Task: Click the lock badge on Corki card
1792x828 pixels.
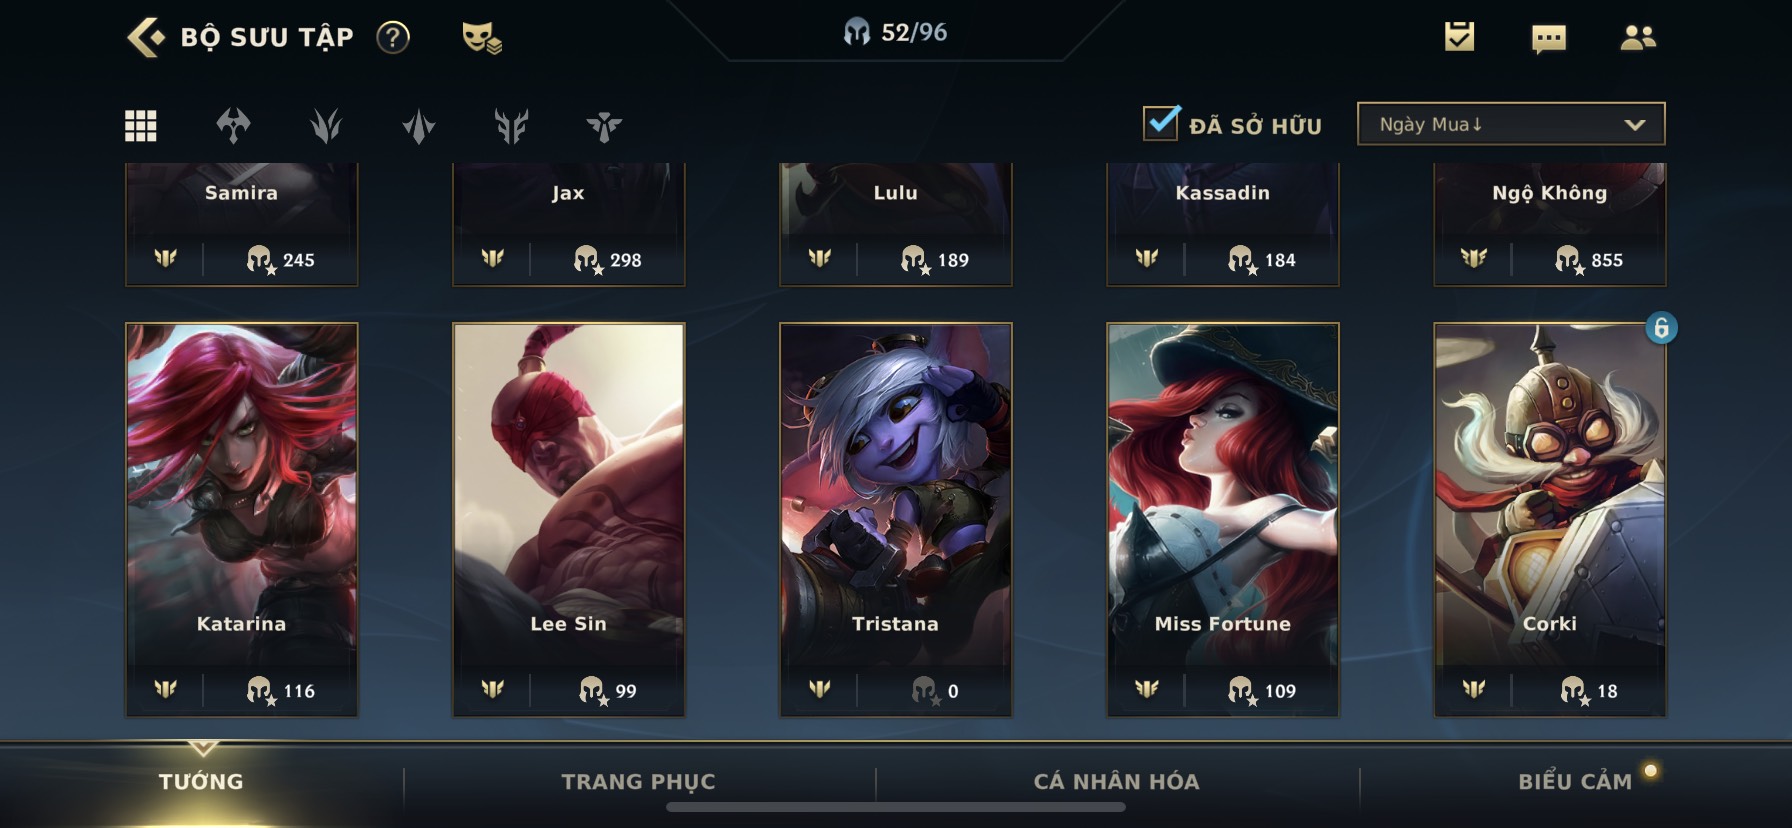Action: click(x=1661, y=327)
